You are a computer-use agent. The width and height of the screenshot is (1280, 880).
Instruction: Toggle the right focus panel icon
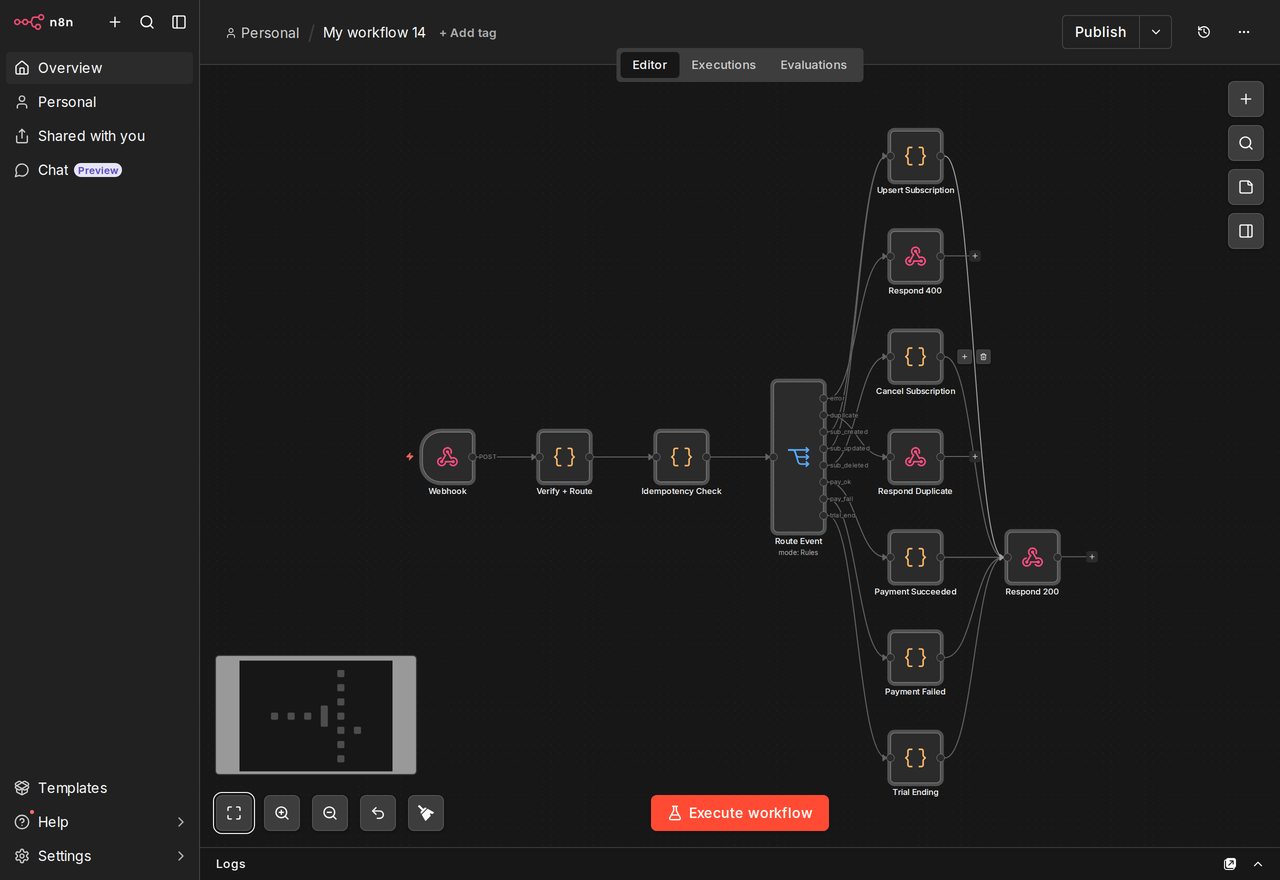1246,231
